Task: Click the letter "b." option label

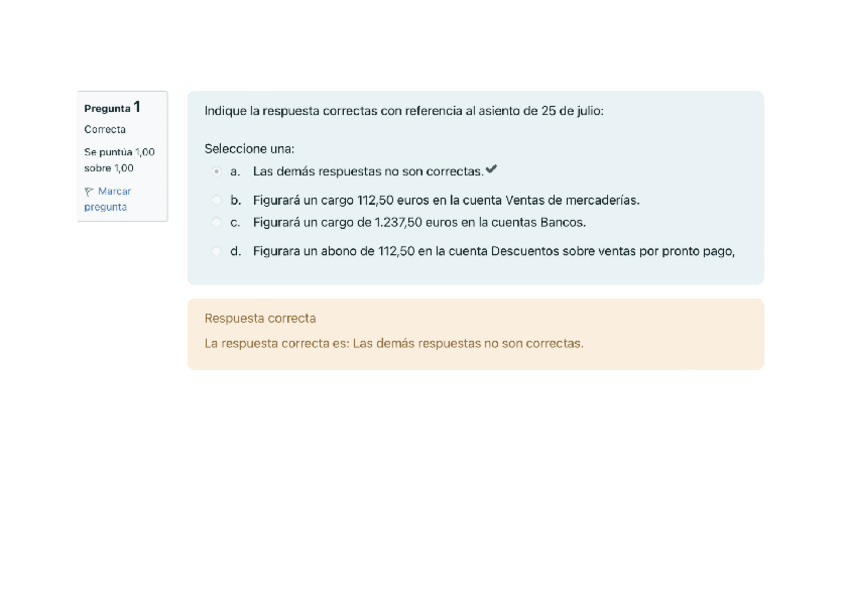Action: tap(235, 200)
